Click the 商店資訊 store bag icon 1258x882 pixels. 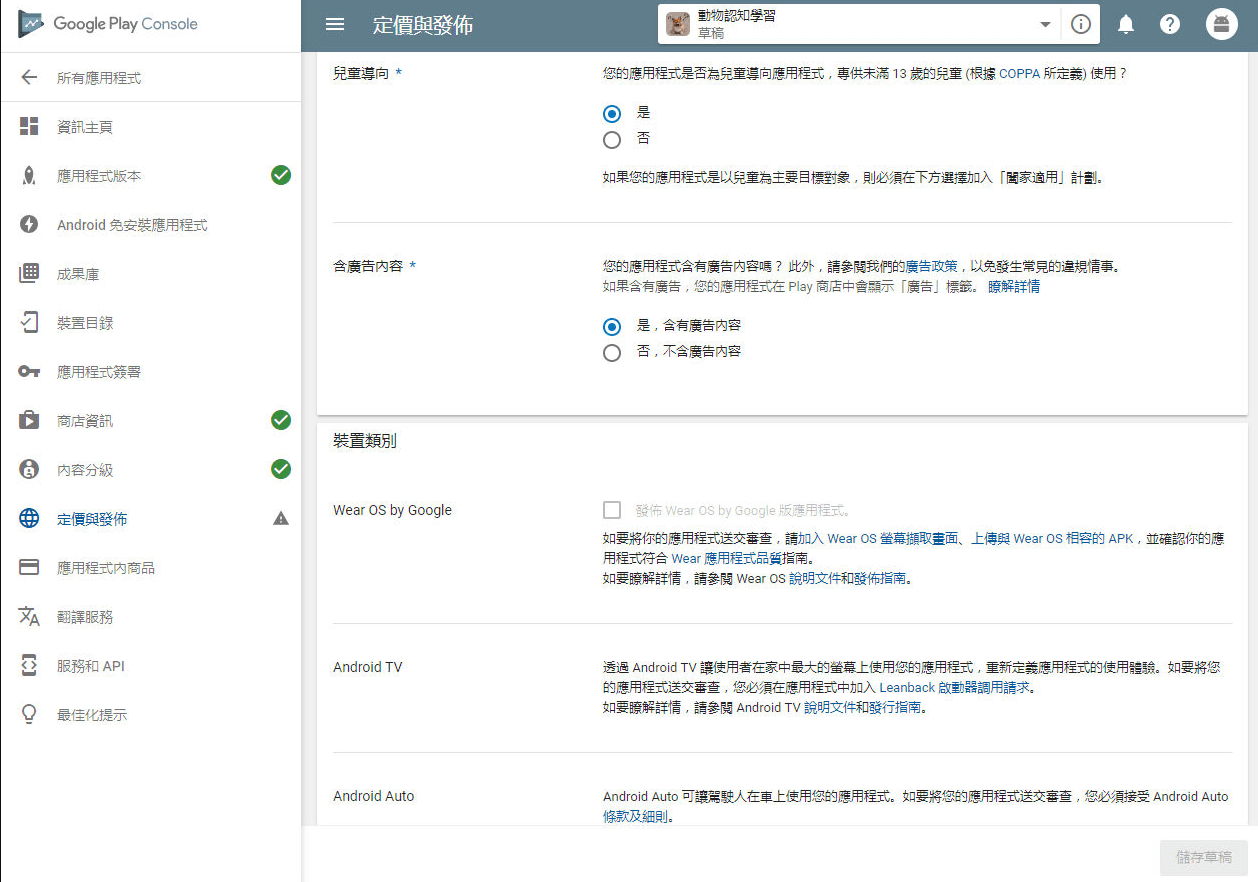pyautogui.click(x=29, y=421)
